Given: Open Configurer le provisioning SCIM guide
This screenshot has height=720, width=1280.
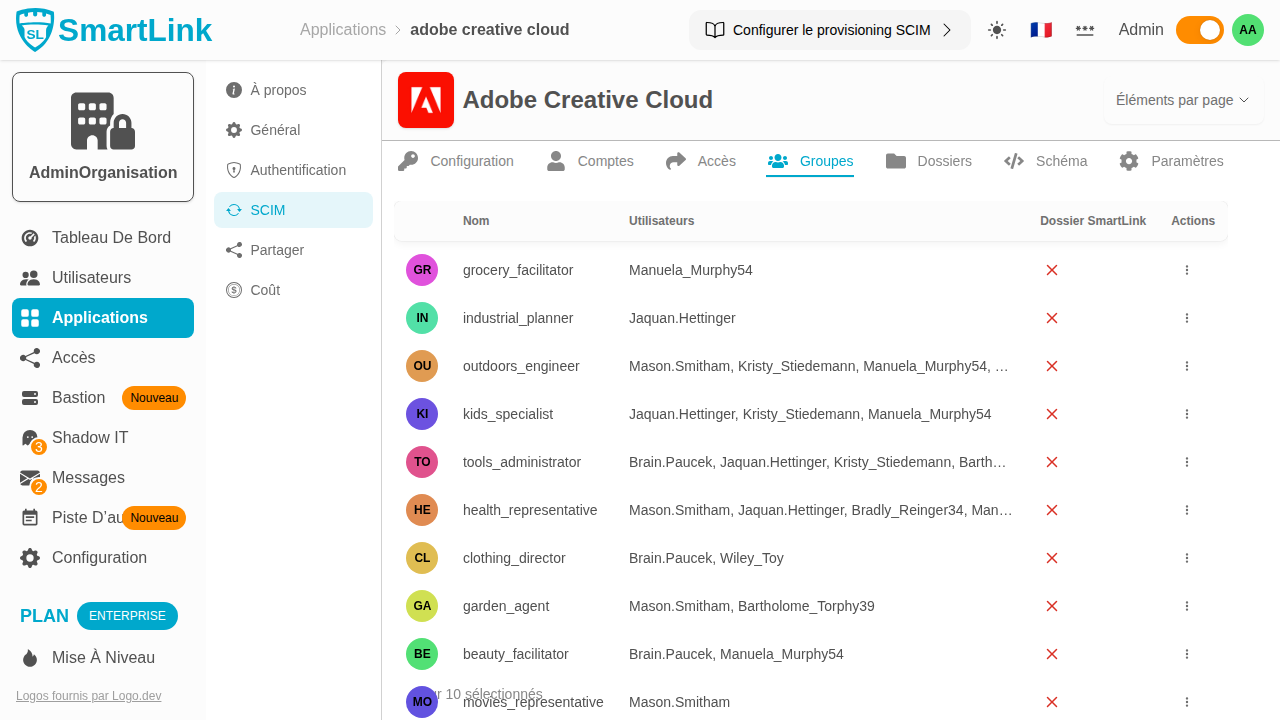Looking at the screenshot, I should [x=829, y=30].
